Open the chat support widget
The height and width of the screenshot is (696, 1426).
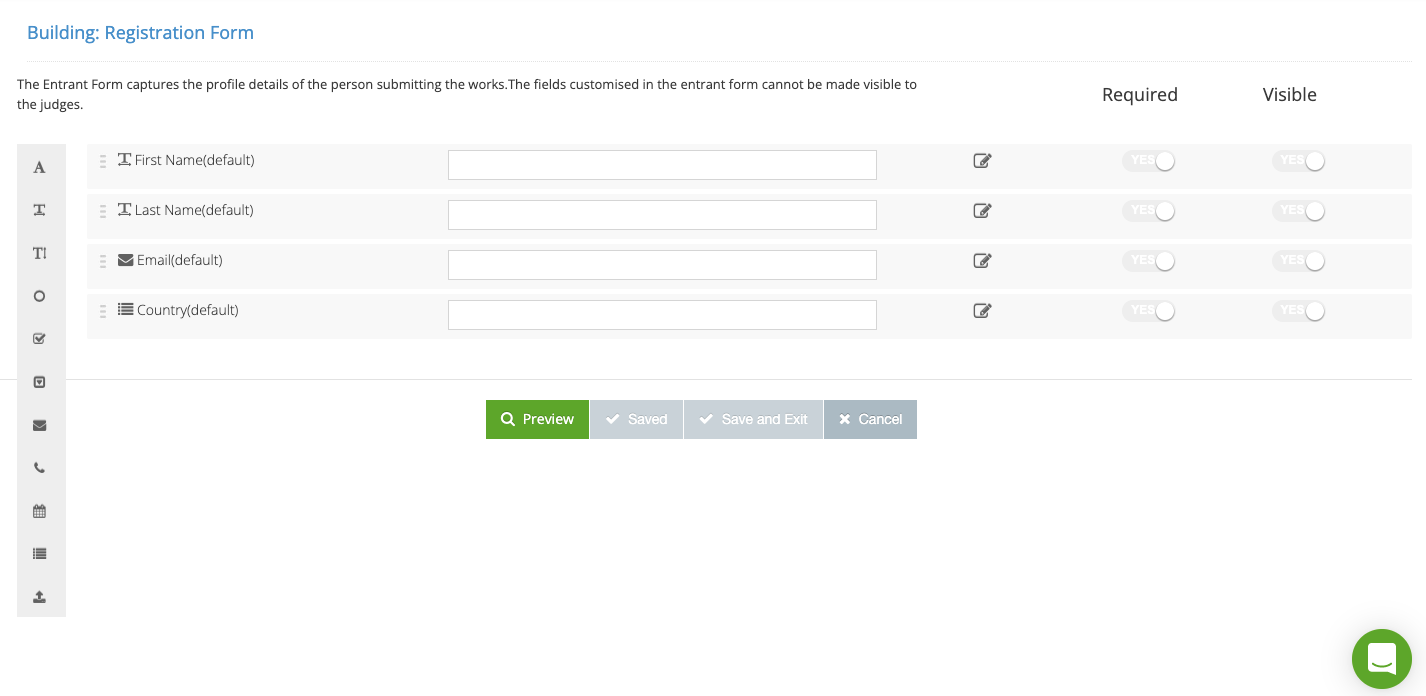click(x=1382, y=659)
